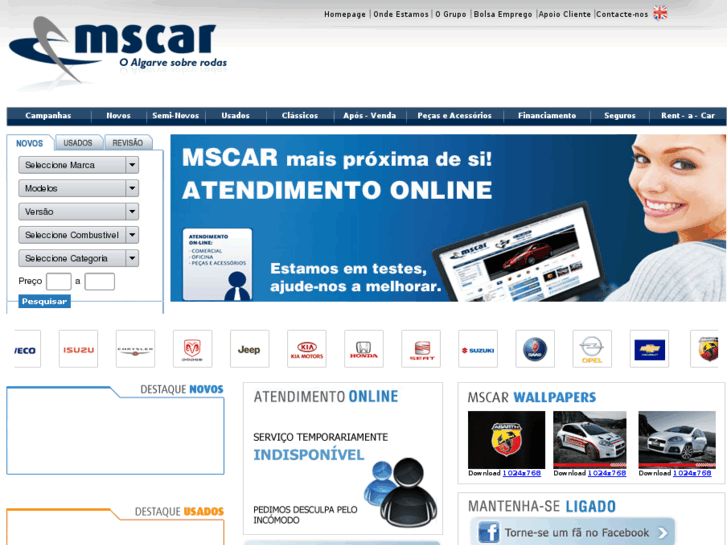Switch to the NOVOS search tab
This screenshot has width=727, height=545.
tap(30, 143)
